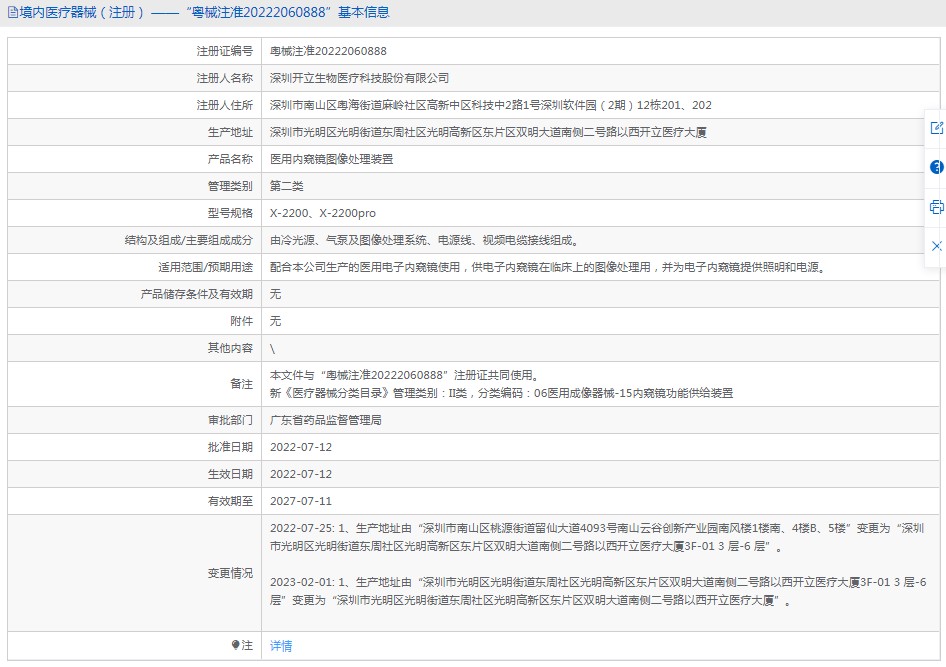
Task: Click the page title 境内医疗器械（注册）基本信息
Action: pos(205,12)
